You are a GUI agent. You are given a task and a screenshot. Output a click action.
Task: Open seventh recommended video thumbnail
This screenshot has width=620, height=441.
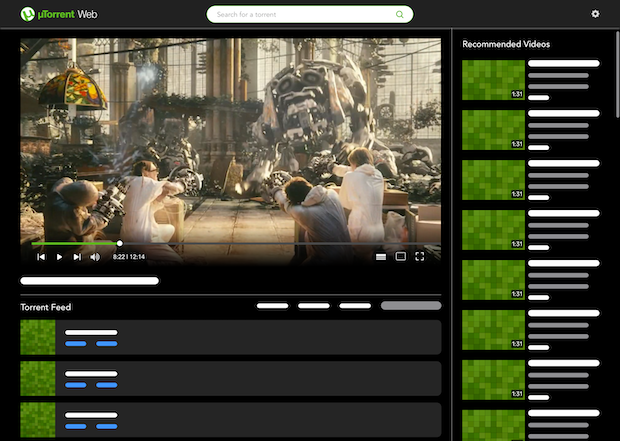(x=493, y=380)
